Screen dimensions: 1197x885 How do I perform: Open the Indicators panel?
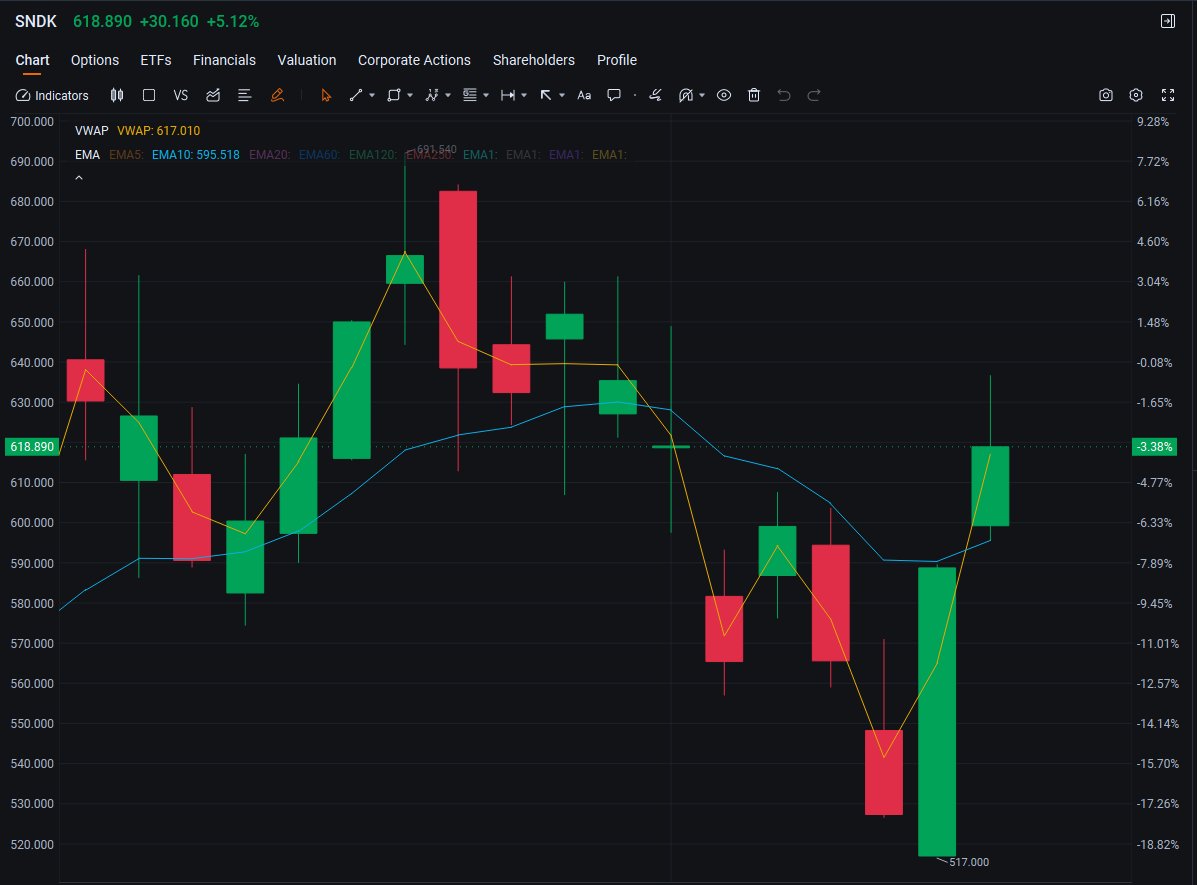click(52, 95)
